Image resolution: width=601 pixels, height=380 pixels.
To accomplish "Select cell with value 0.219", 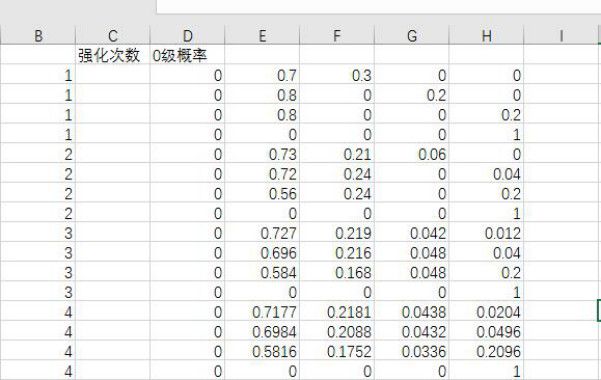I will click(337, 233).
